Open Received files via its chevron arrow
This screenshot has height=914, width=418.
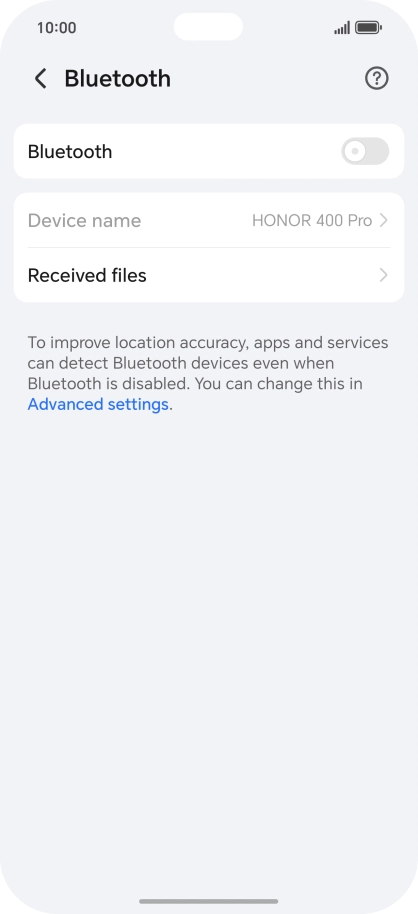tap(383, 275)
